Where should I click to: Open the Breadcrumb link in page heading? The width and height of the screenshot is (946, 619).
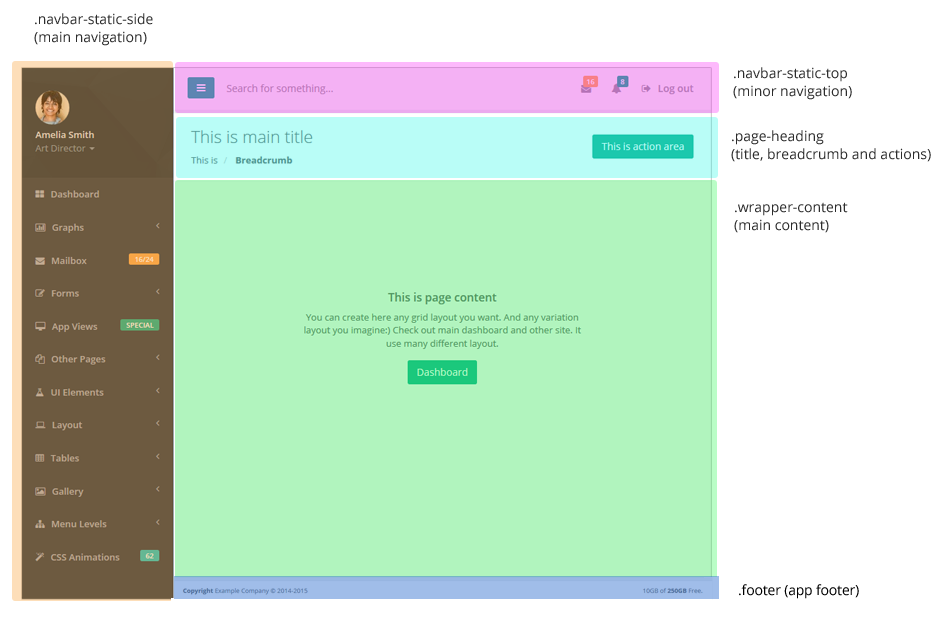[263, 159]
